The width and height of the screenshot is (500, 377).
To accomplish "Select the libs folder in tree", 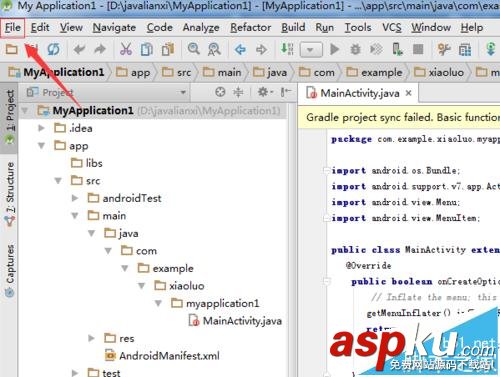I will point(87,163).
